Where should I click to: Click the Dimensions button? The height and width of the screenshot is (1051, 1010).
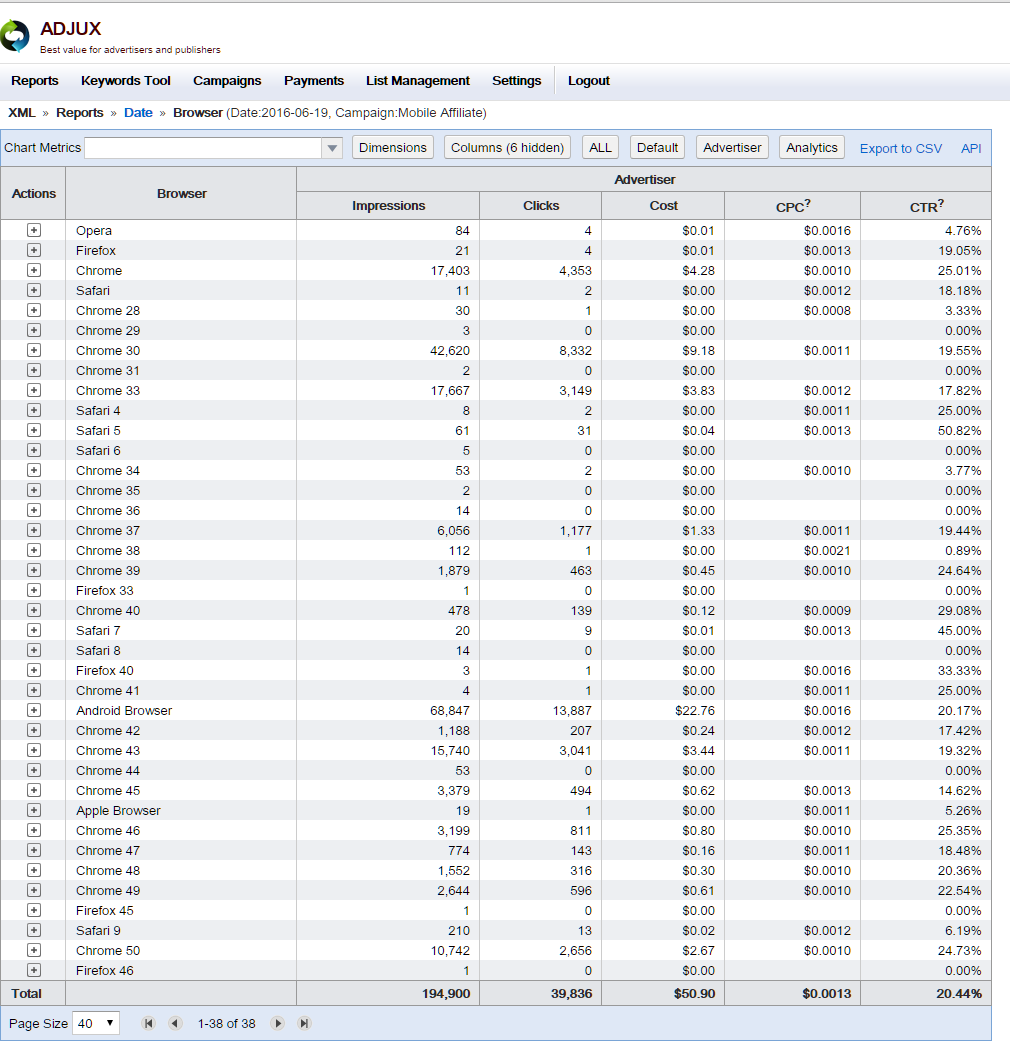tap(393, 147)
